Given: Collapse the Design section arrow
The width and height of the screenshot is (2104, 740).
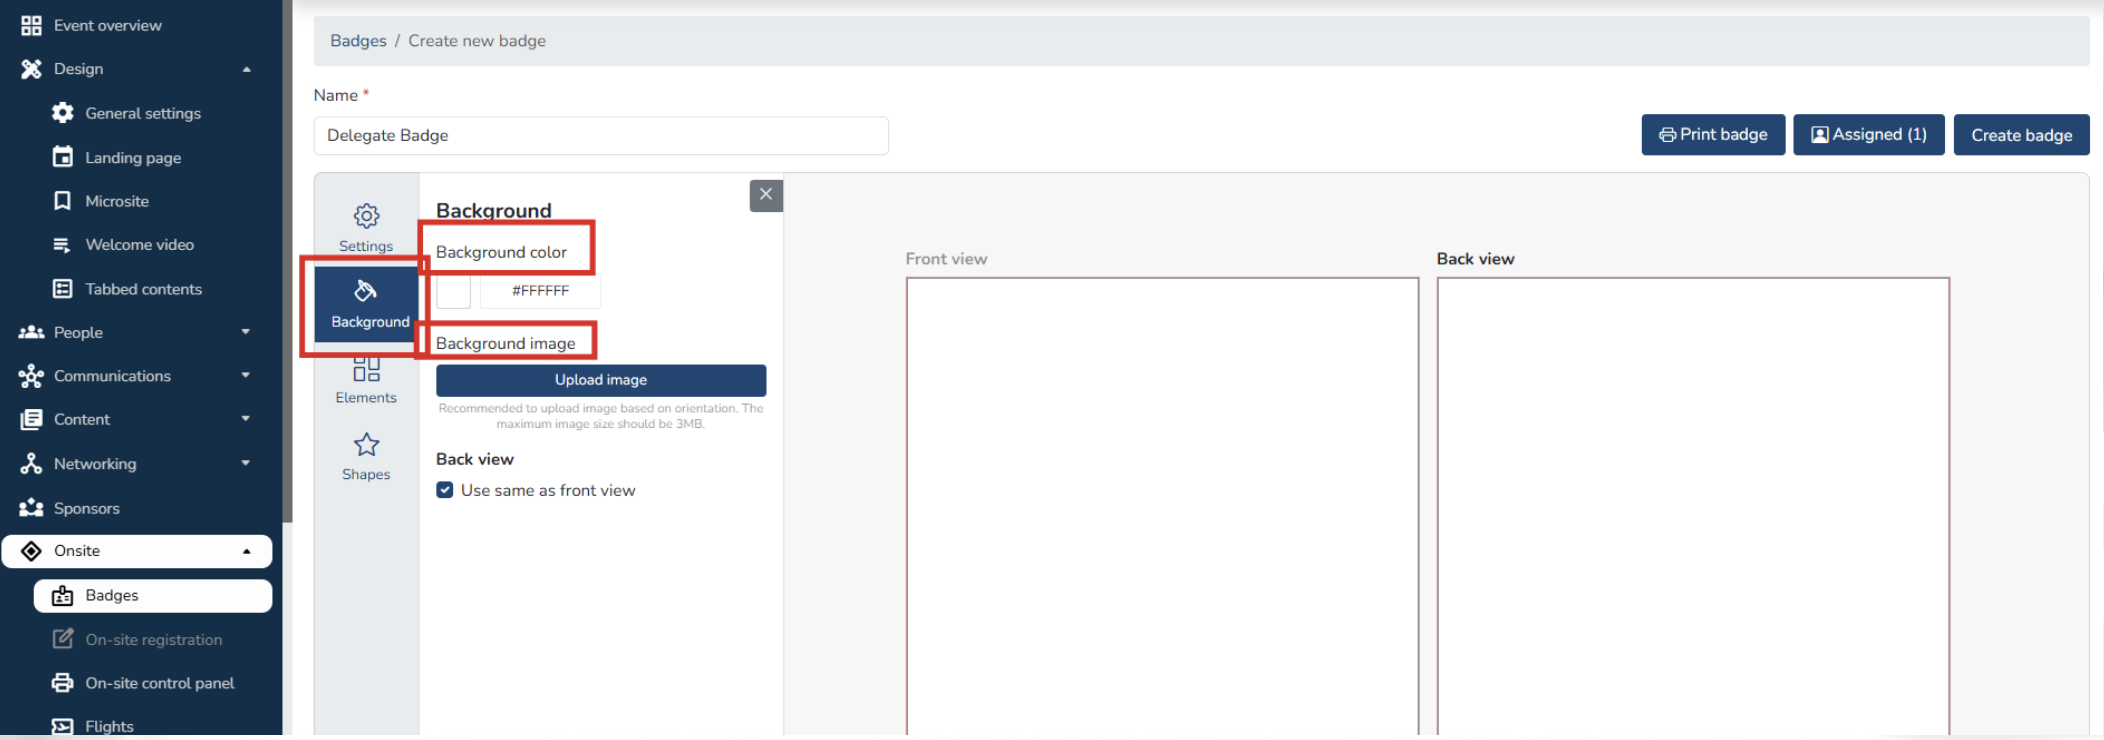Looking at the screenshot, I should 246,69.
